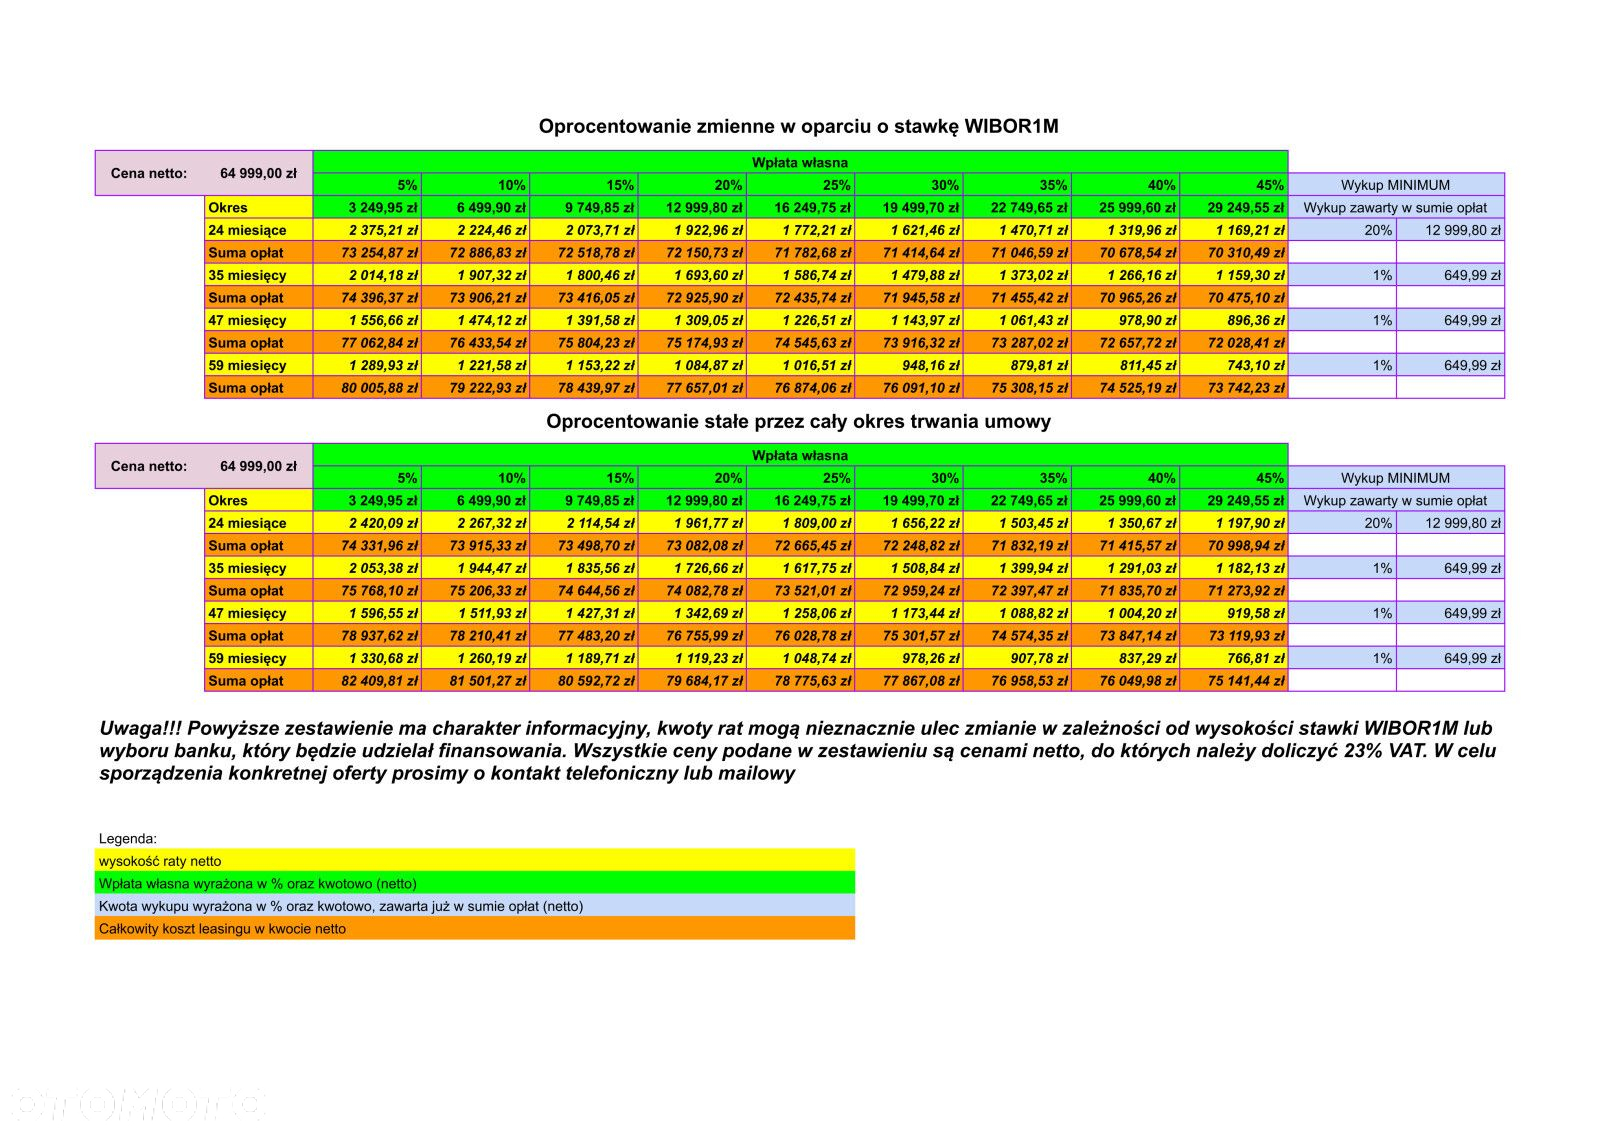
Task: Click the 'Oprocentowanie zmienne w oparciu o stawkę WIBOR1M' heading
Action: click(x=798, y=126)
